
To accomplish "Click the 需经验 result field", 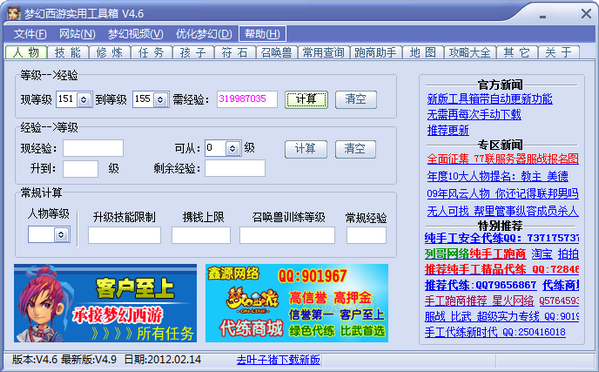I will (x=247, y=99).
